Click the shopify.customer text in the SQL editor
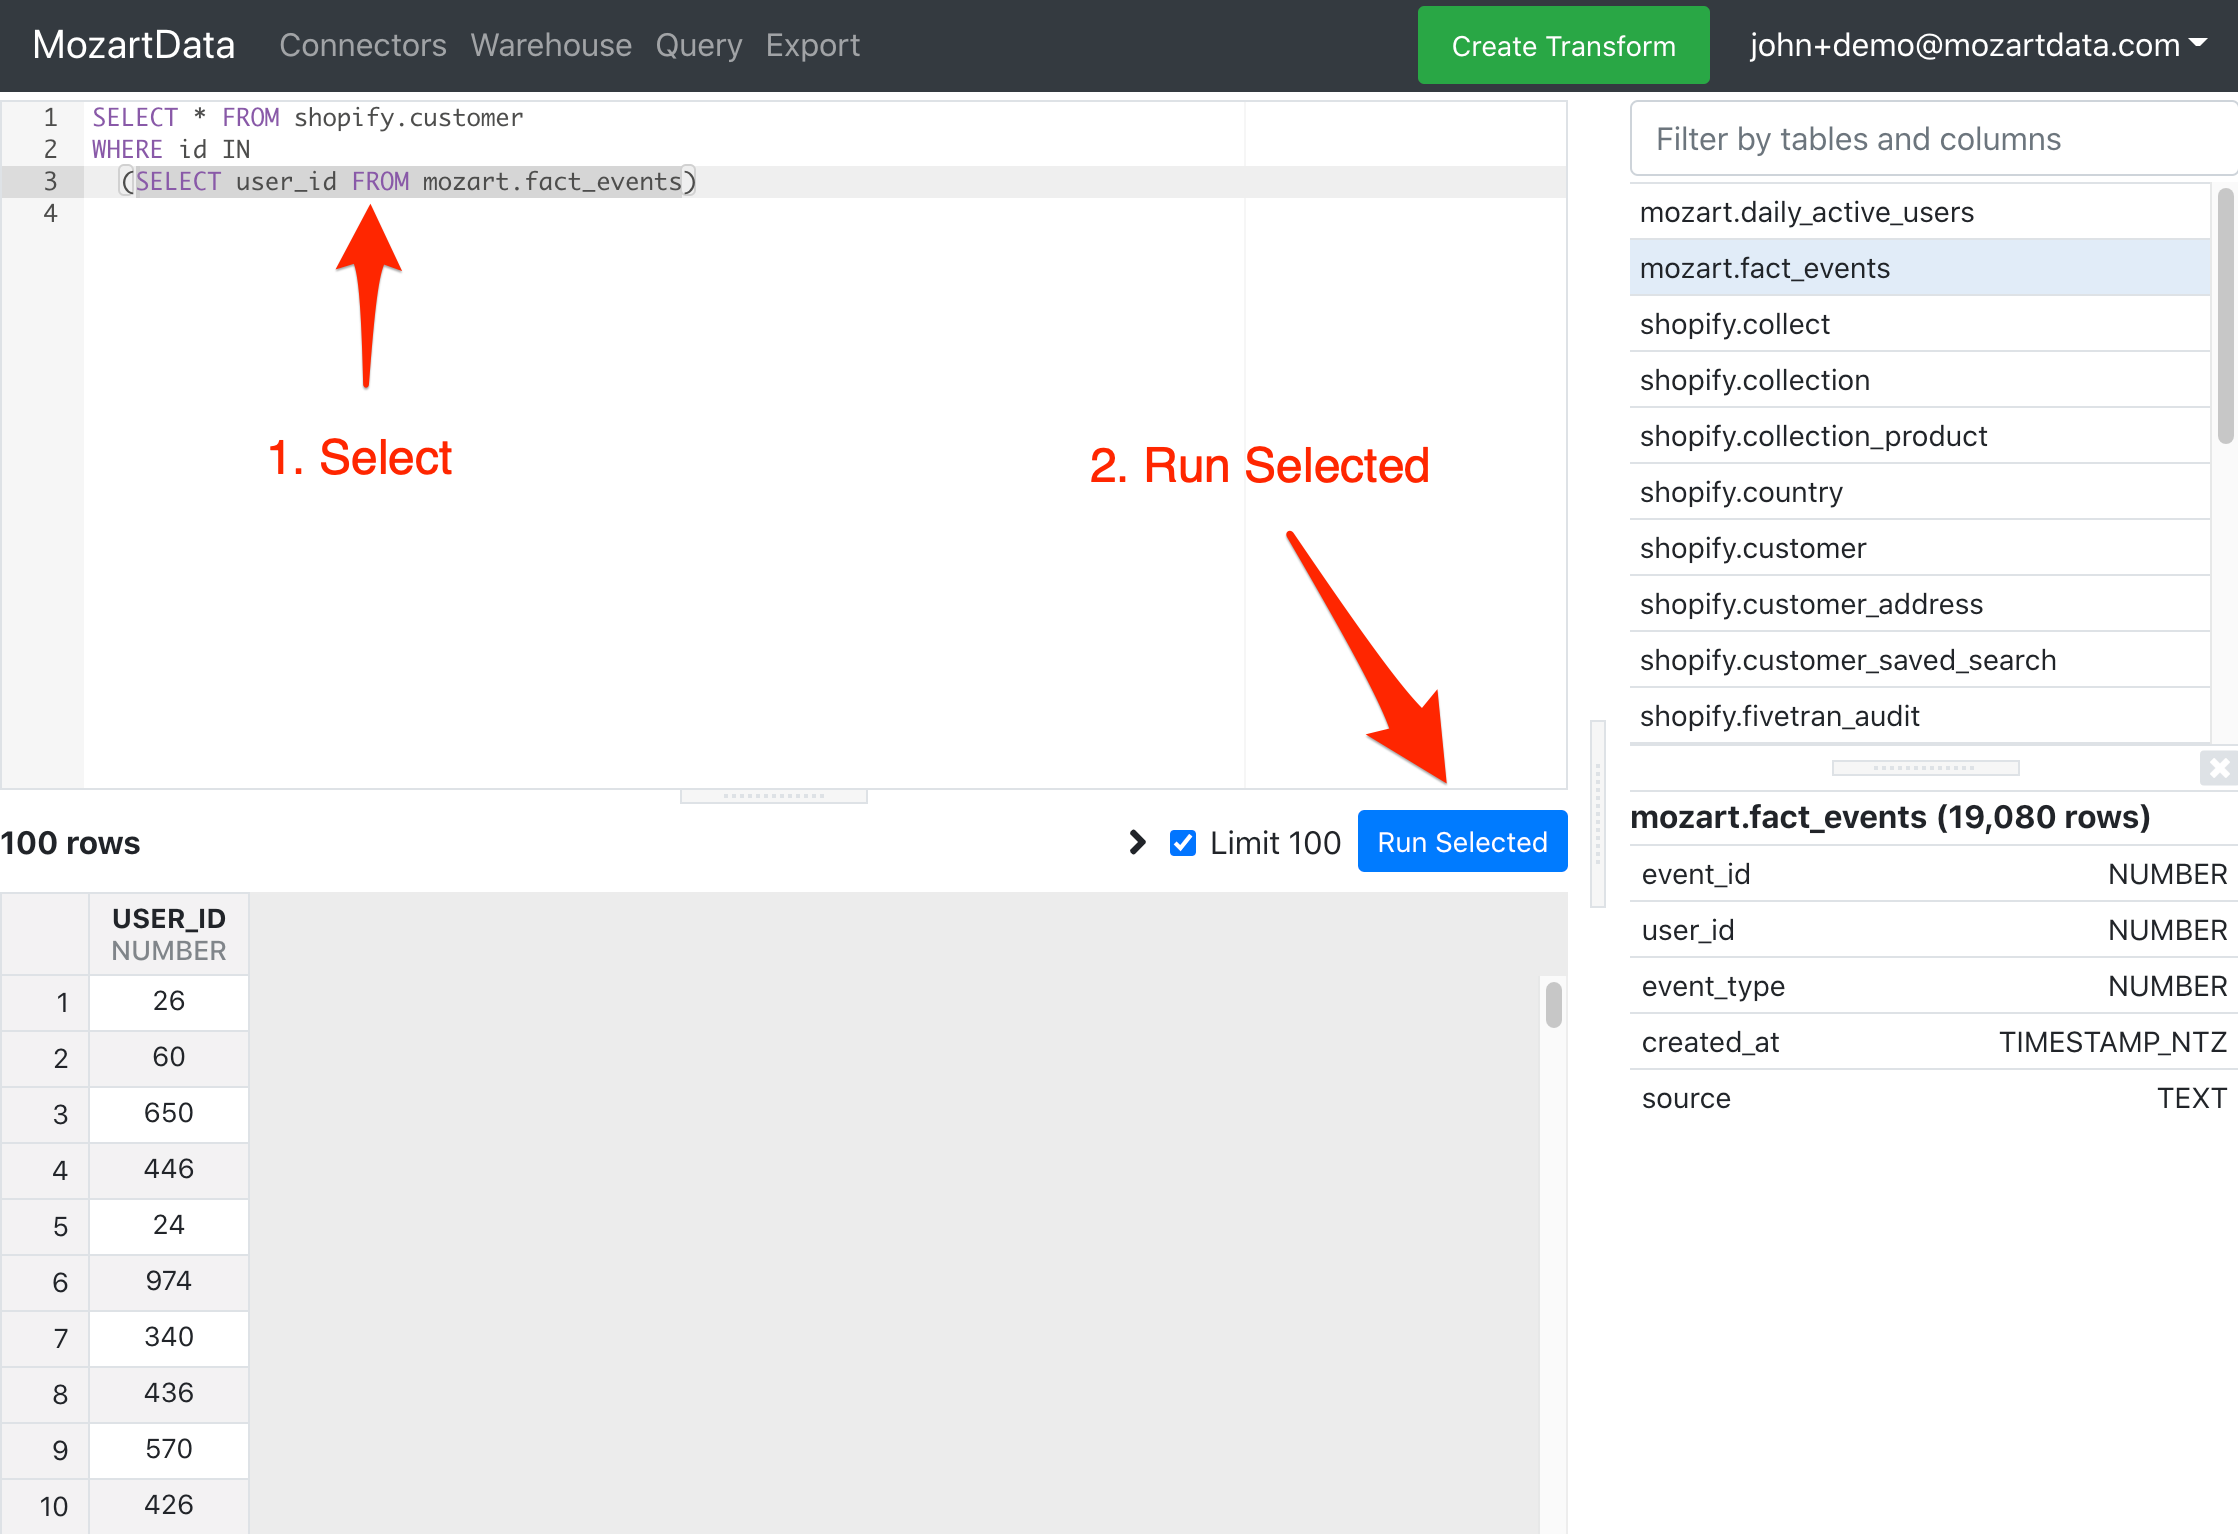2238x1534 pixels. coord(408,118)
